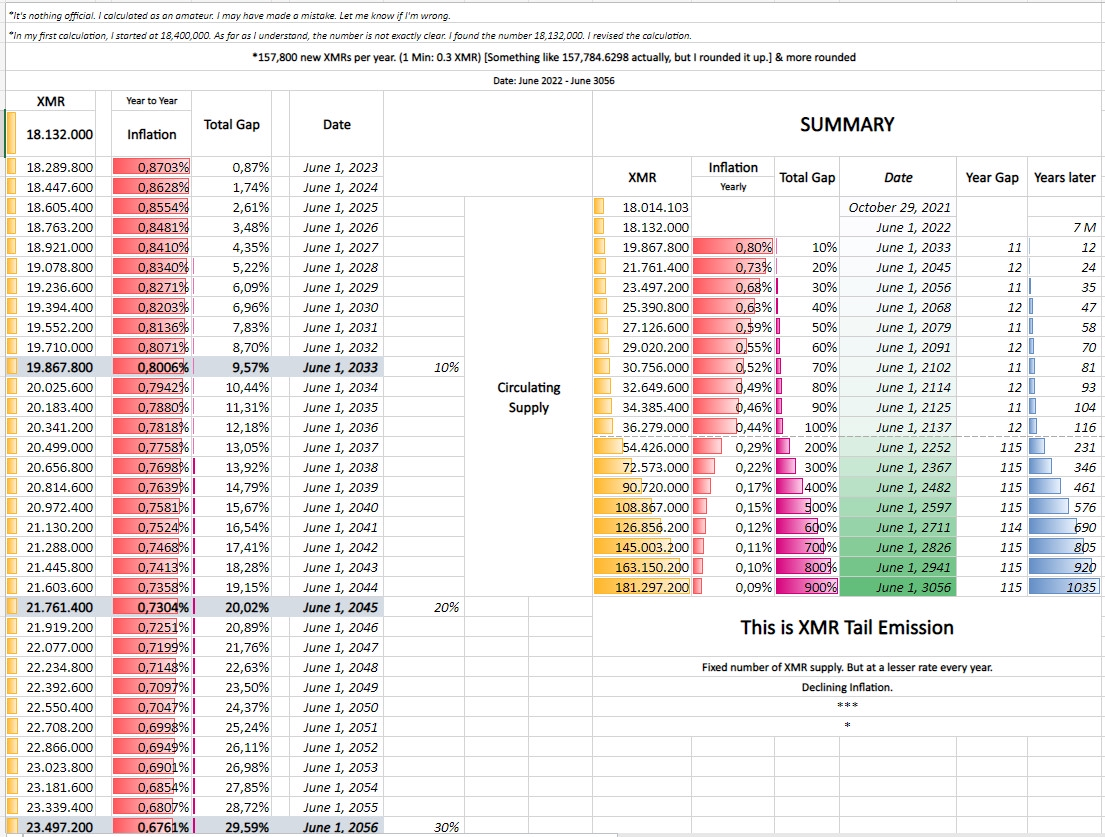Image resolution: width=1105 pixels, height=837 pixels.
Task: Select summary date June 1, 2482
Action: pos(899,487)
